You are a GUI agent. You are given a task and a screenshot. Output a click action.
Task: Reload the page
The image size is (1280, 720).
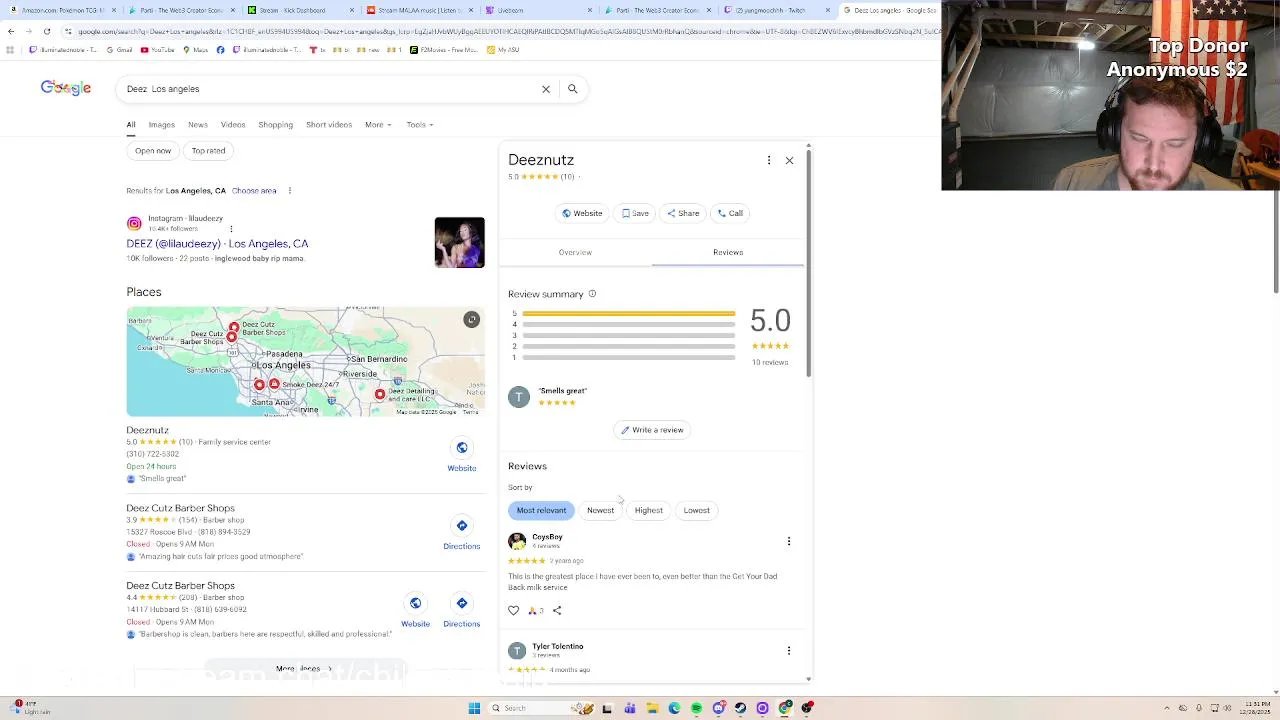tap(46, 31)
